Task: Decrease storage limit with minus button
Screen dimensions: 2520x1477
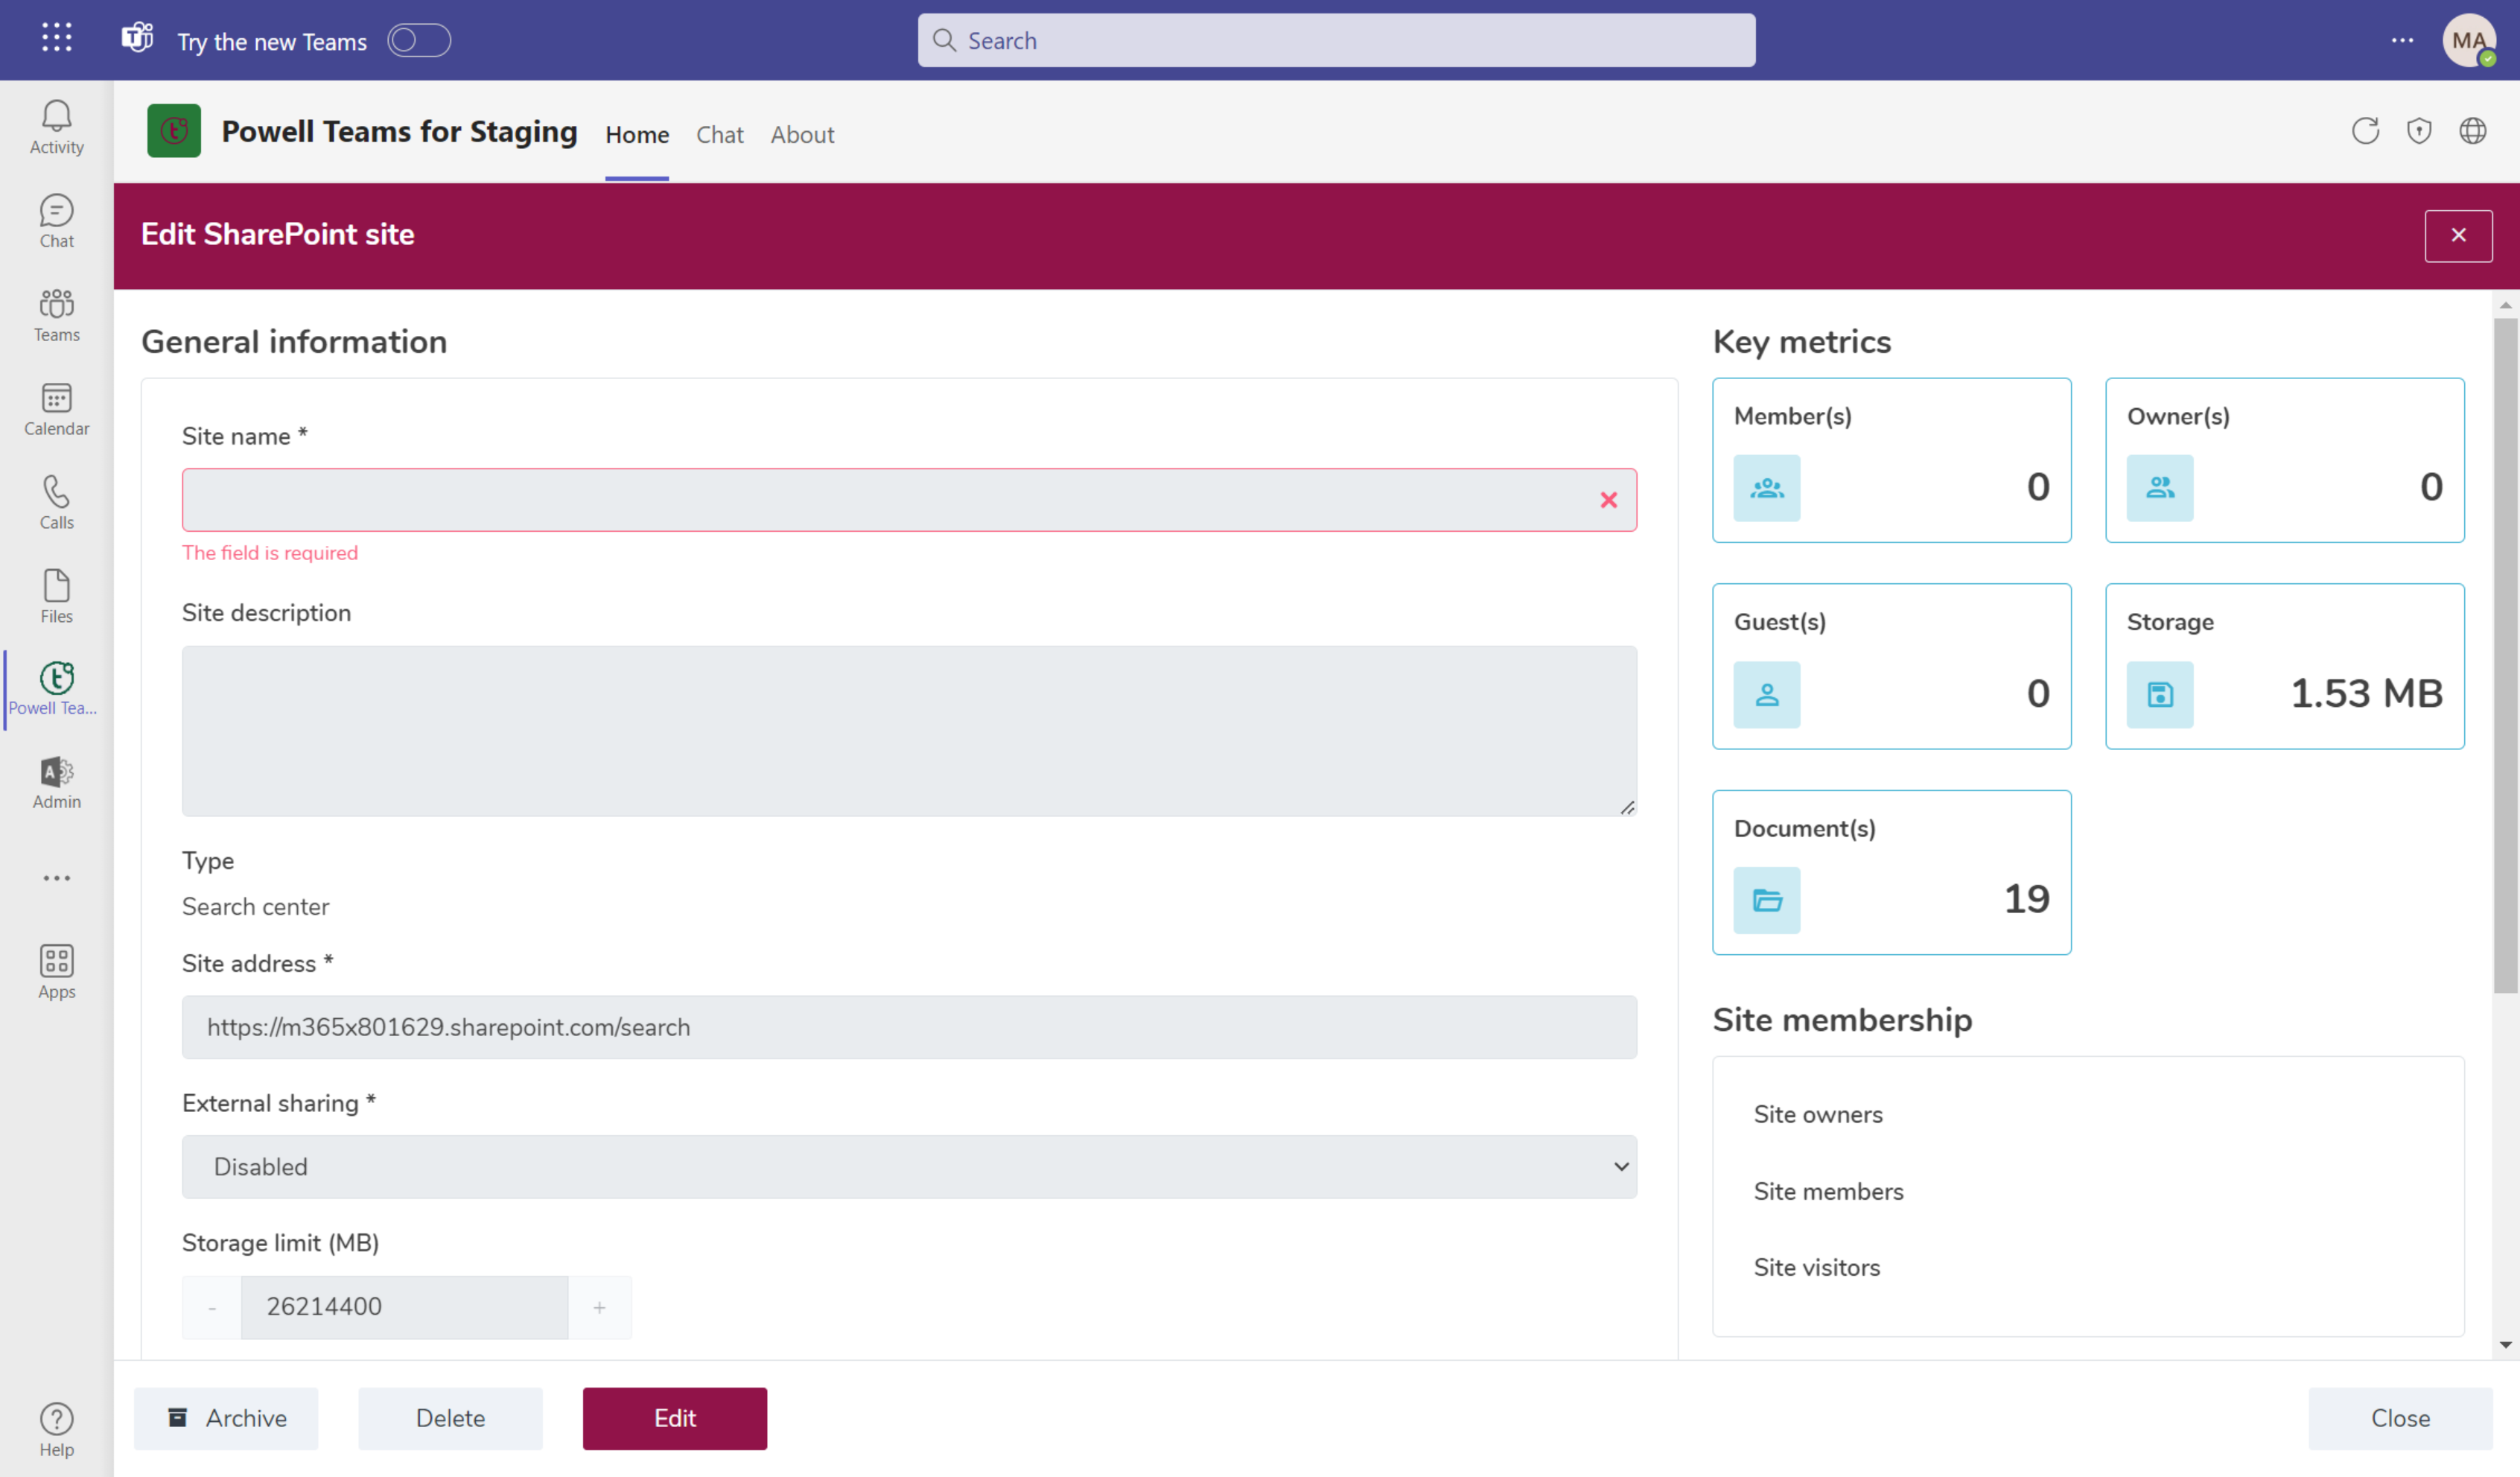Action: [x=212, y=1307]
